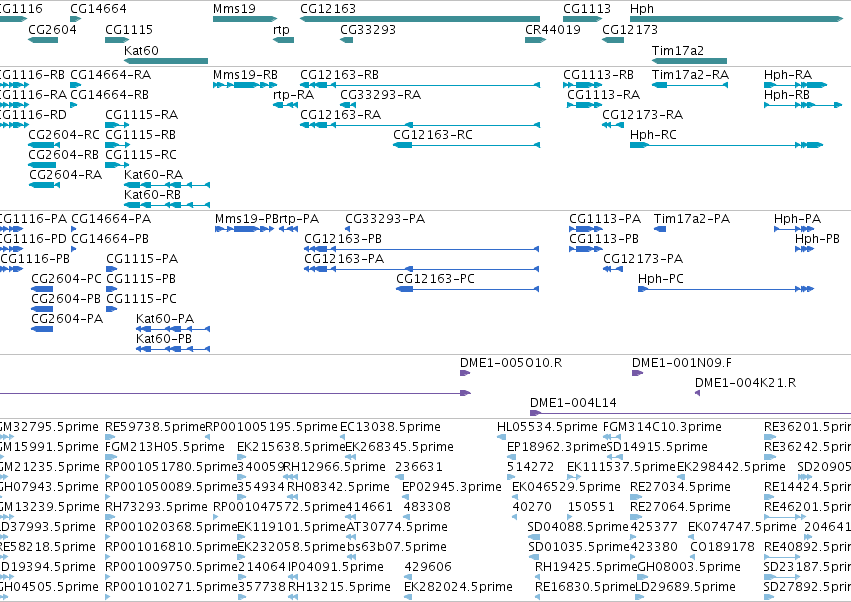Click the rtp gene label
The width and height of the screenshot is (851, 602).
pos(281,29)
